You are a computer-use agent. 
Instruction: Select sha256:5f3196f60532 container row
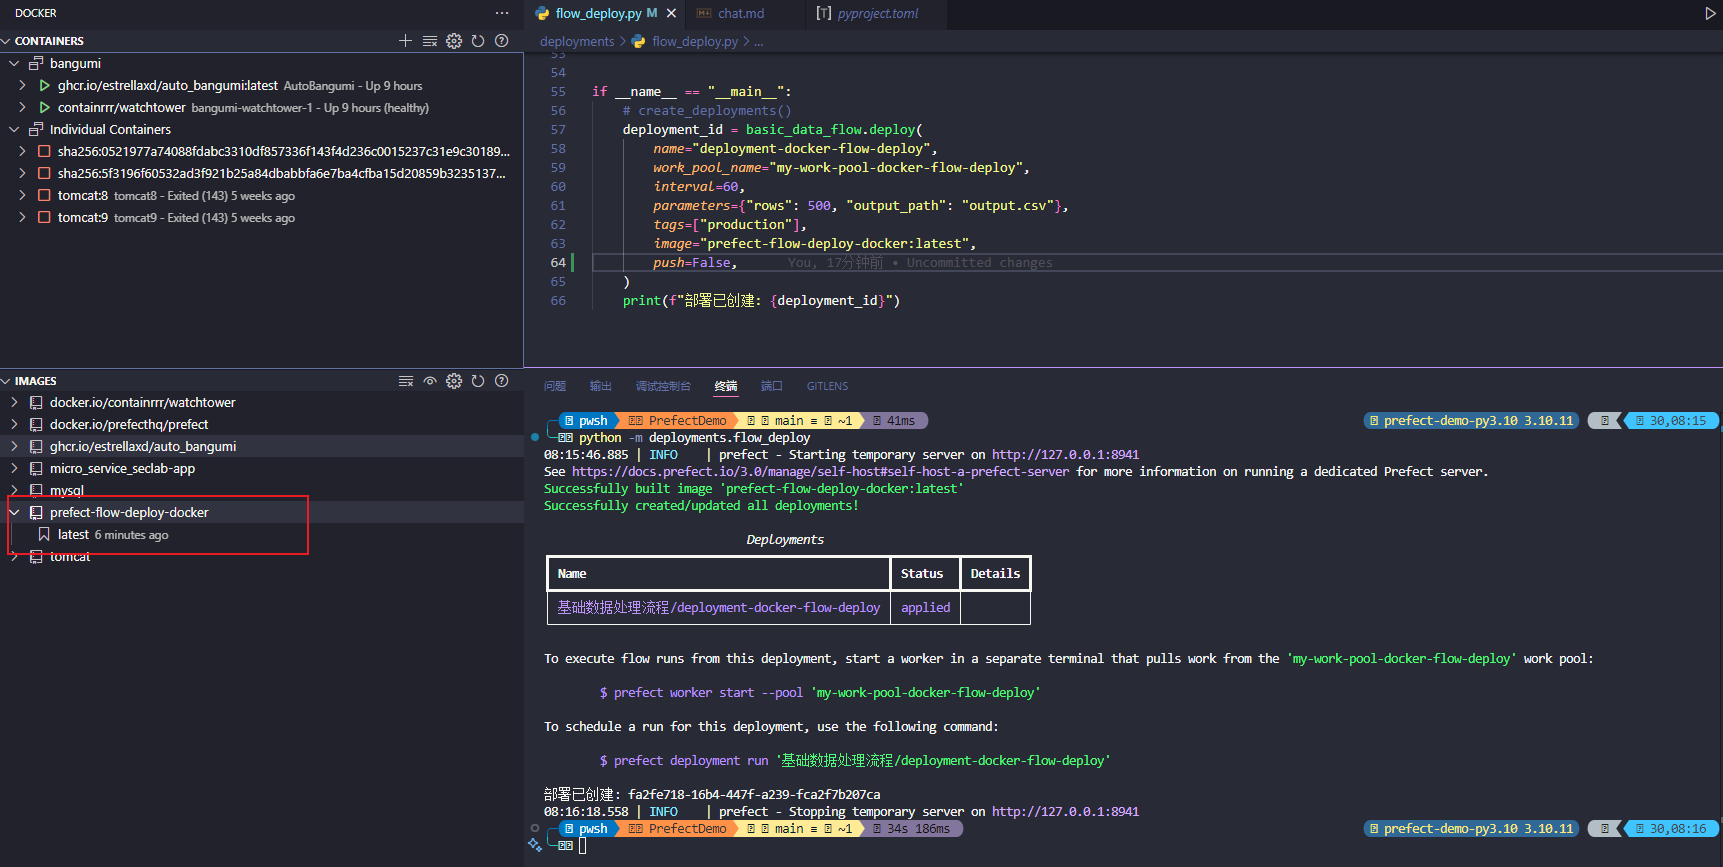(x=262, y=174)
